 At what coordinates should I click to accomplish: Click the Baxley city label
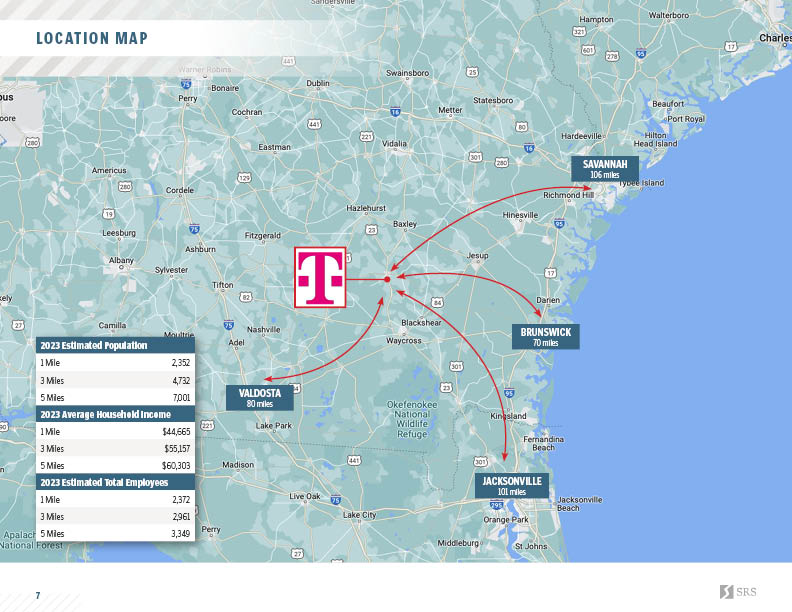[405, 224]
